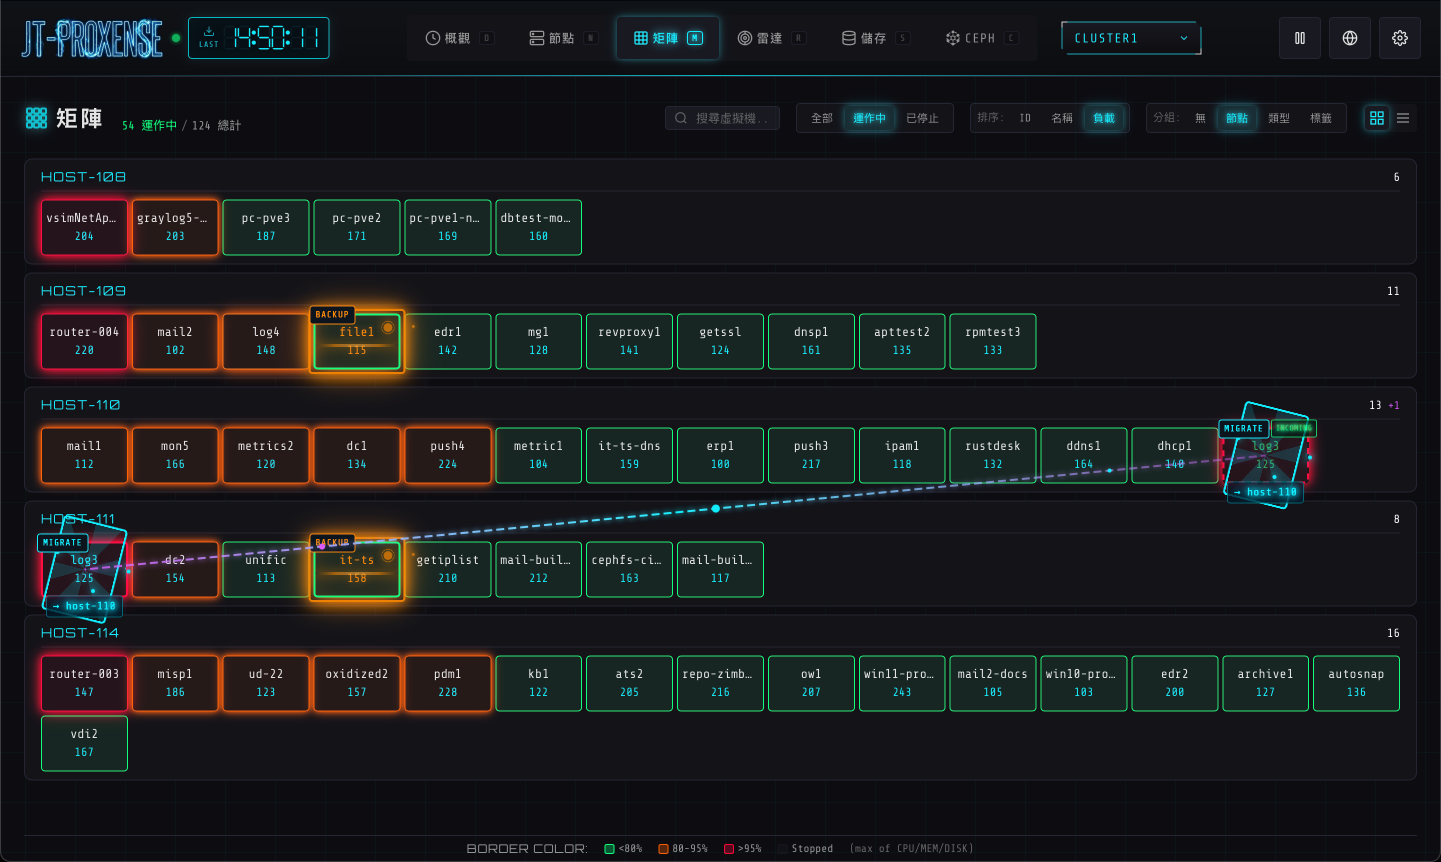Click BACKUP badge on it-ts card
Image resolution: width=1441 pixels, height=862 pixels.
(332, 542)
